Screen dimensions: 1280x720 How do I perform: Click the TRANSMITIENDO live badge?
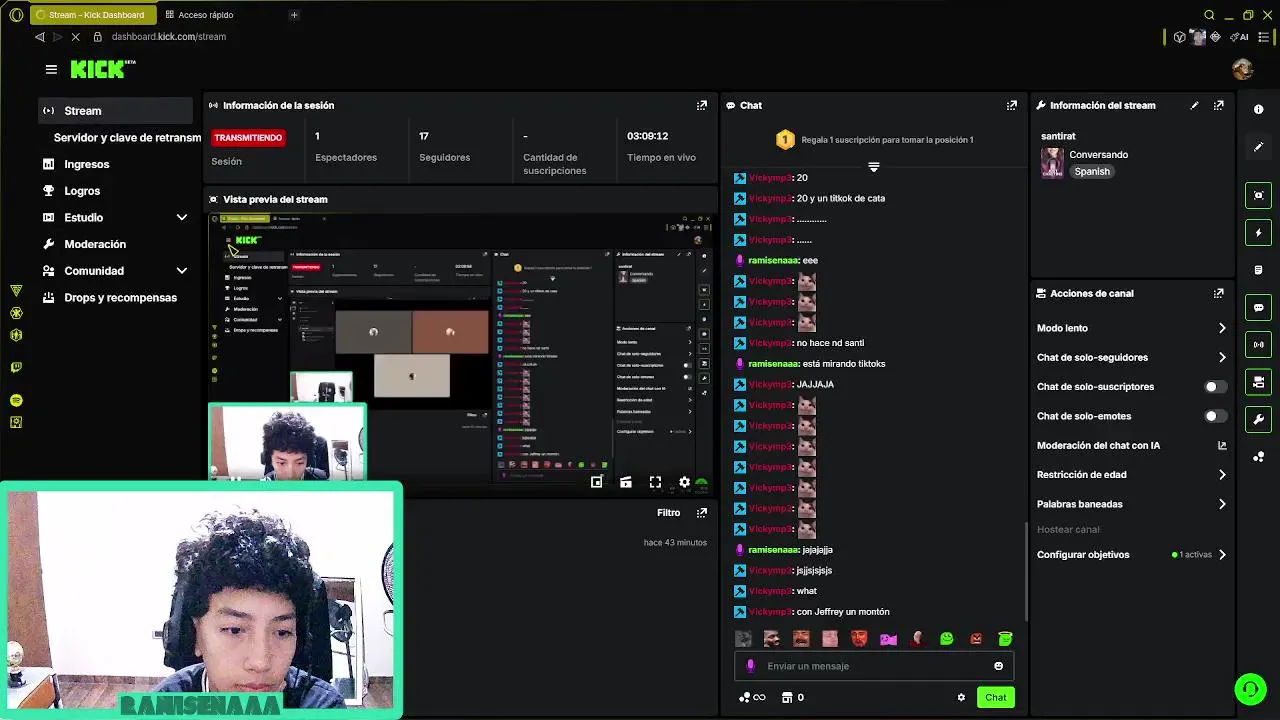click(x=248, y=138)
